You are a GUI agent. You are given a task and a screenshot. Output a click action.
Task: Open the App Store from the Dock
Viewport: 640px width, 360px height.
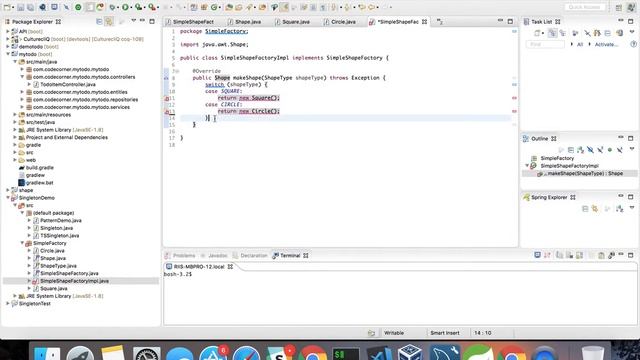(x=213, y=353)
